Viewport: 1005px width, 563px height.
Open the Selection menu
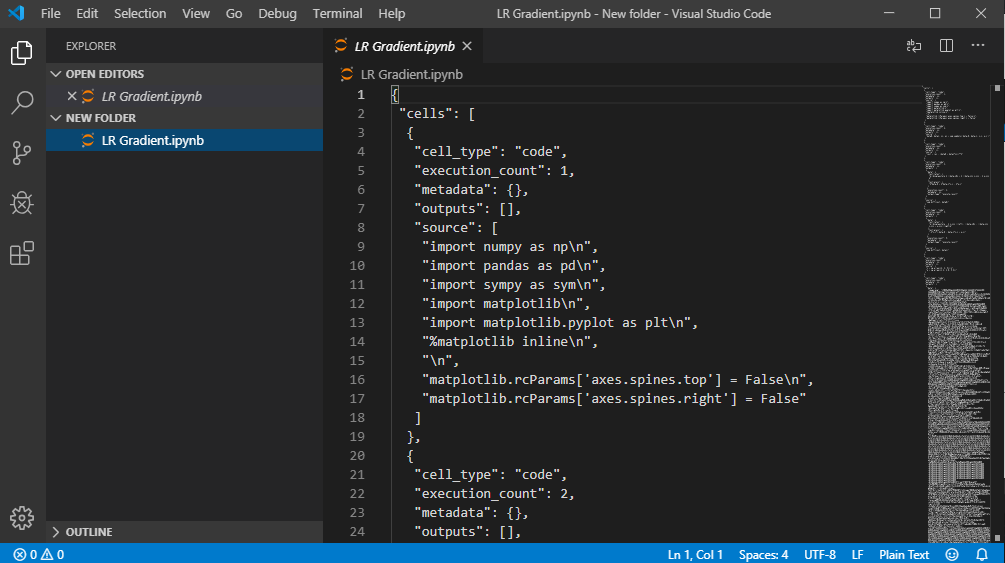(140, 13)
